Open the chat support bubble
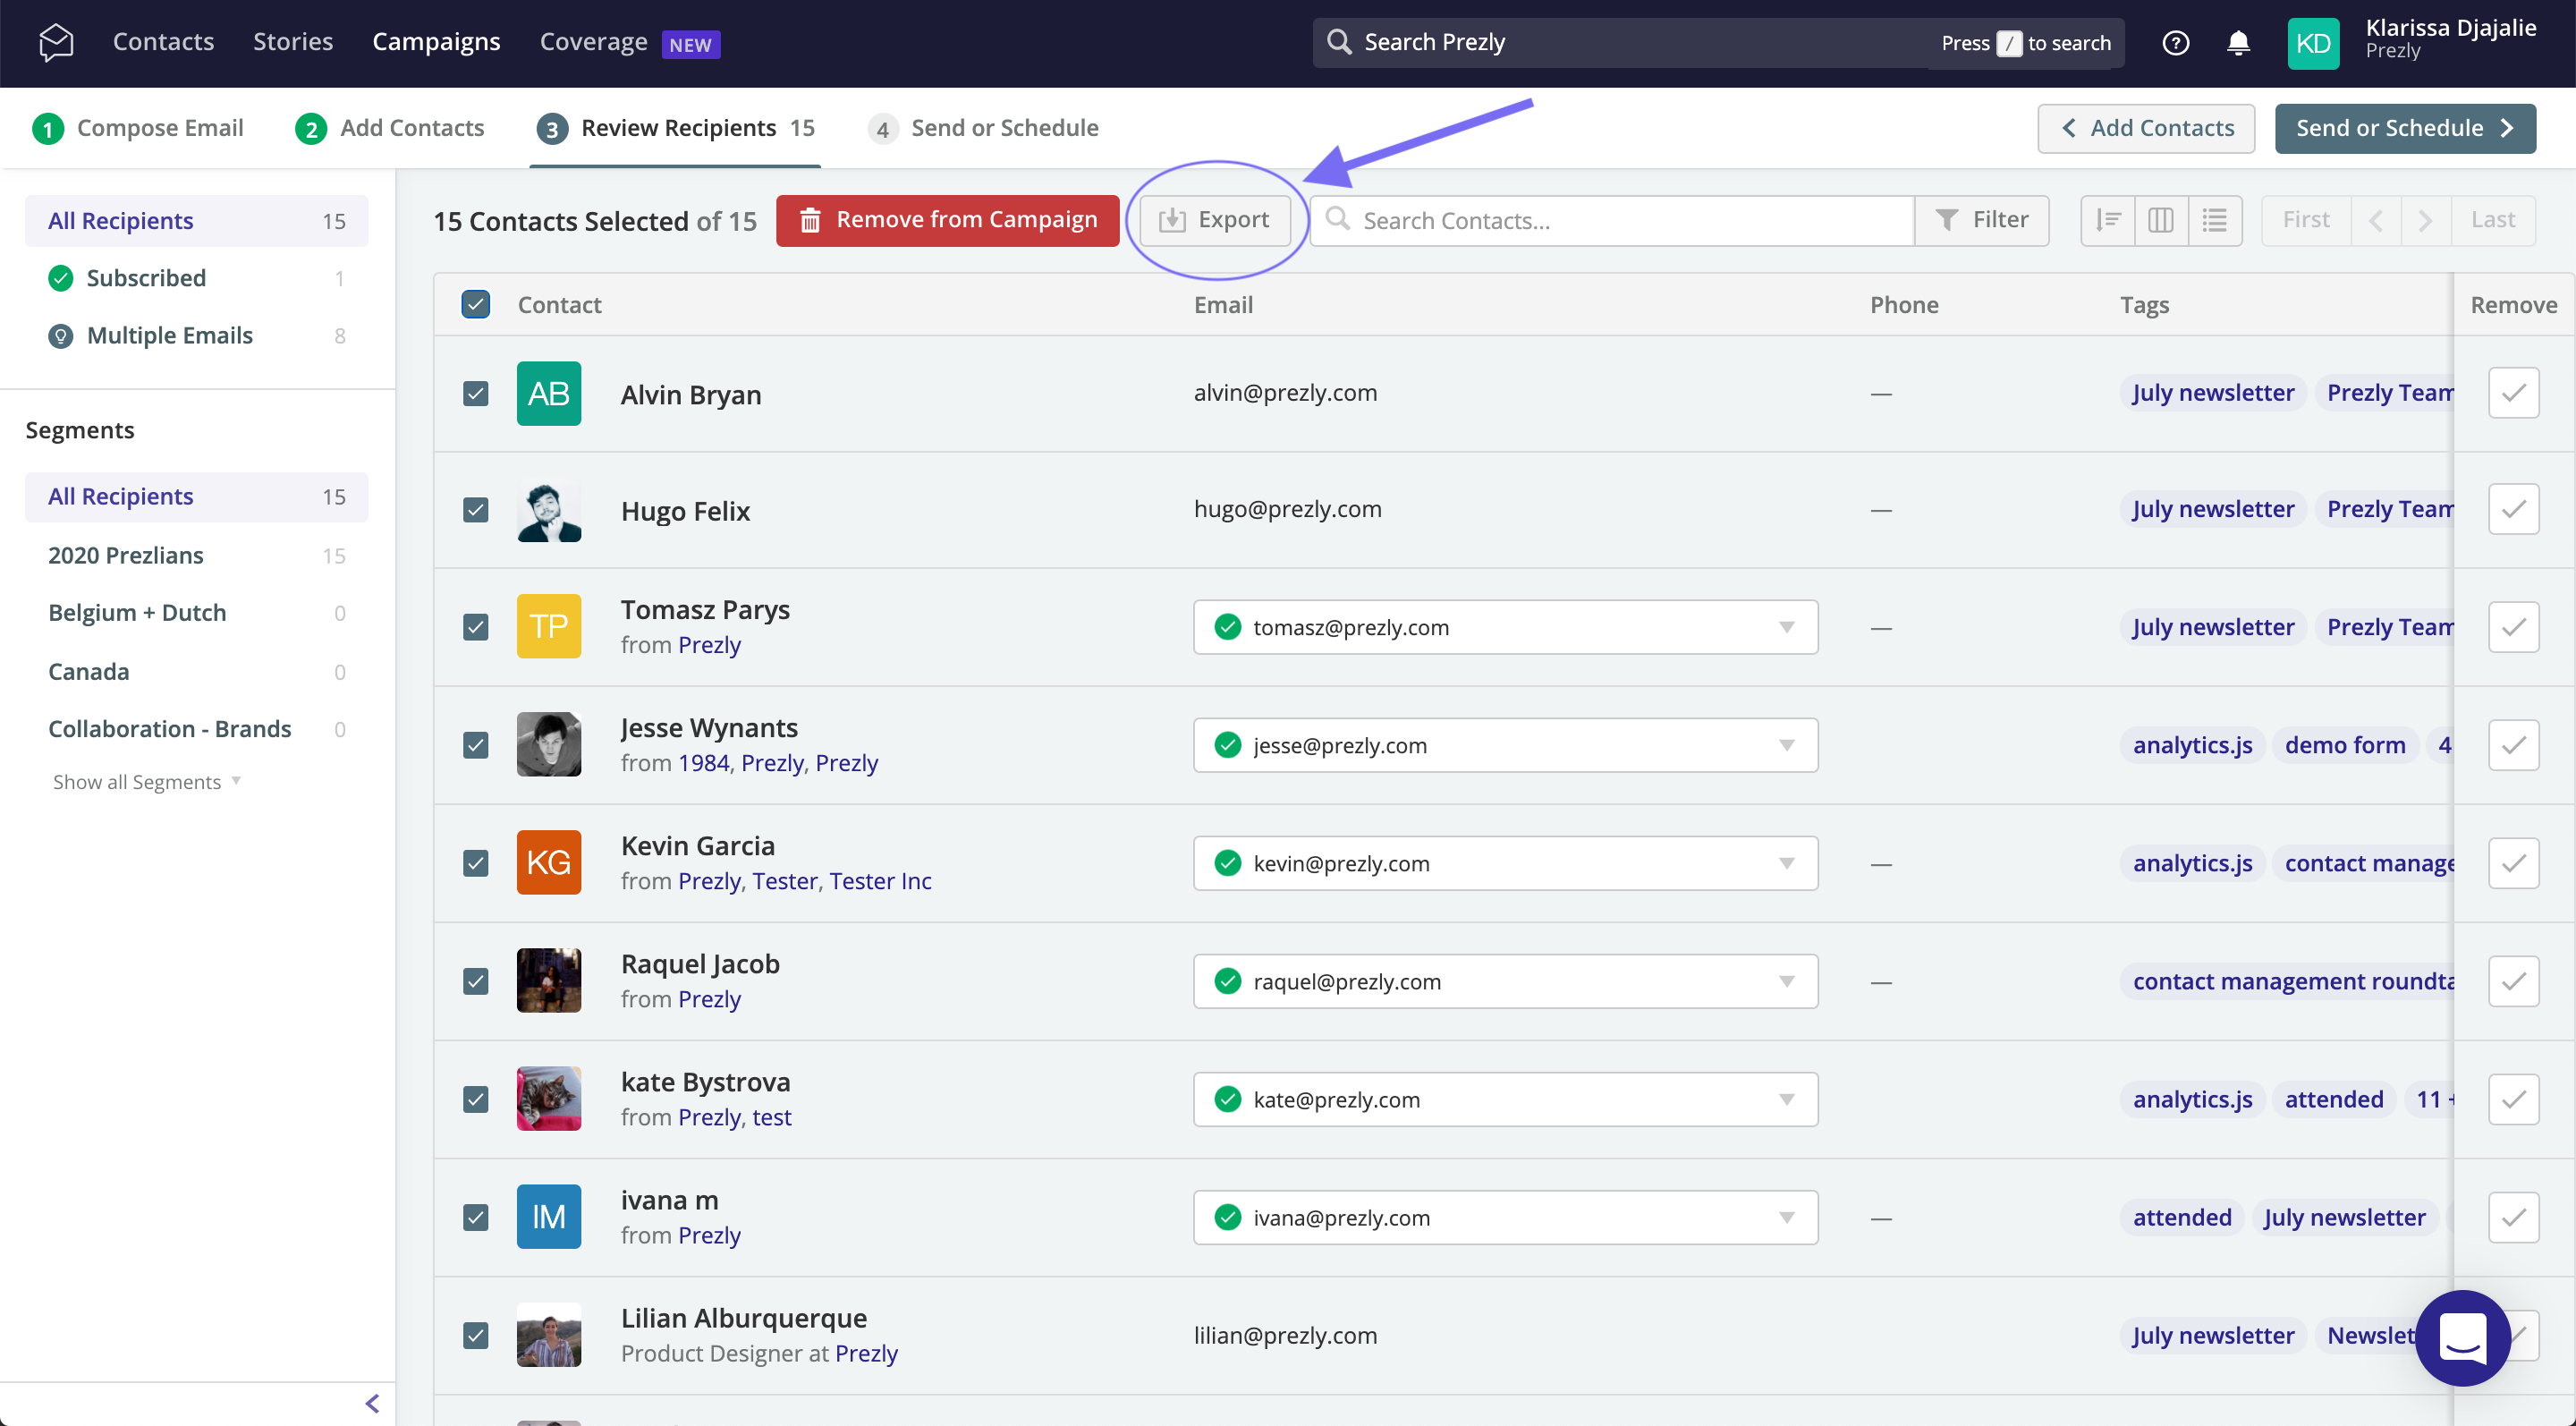This screenshot has height=1426, width=2576. 2462,1337
